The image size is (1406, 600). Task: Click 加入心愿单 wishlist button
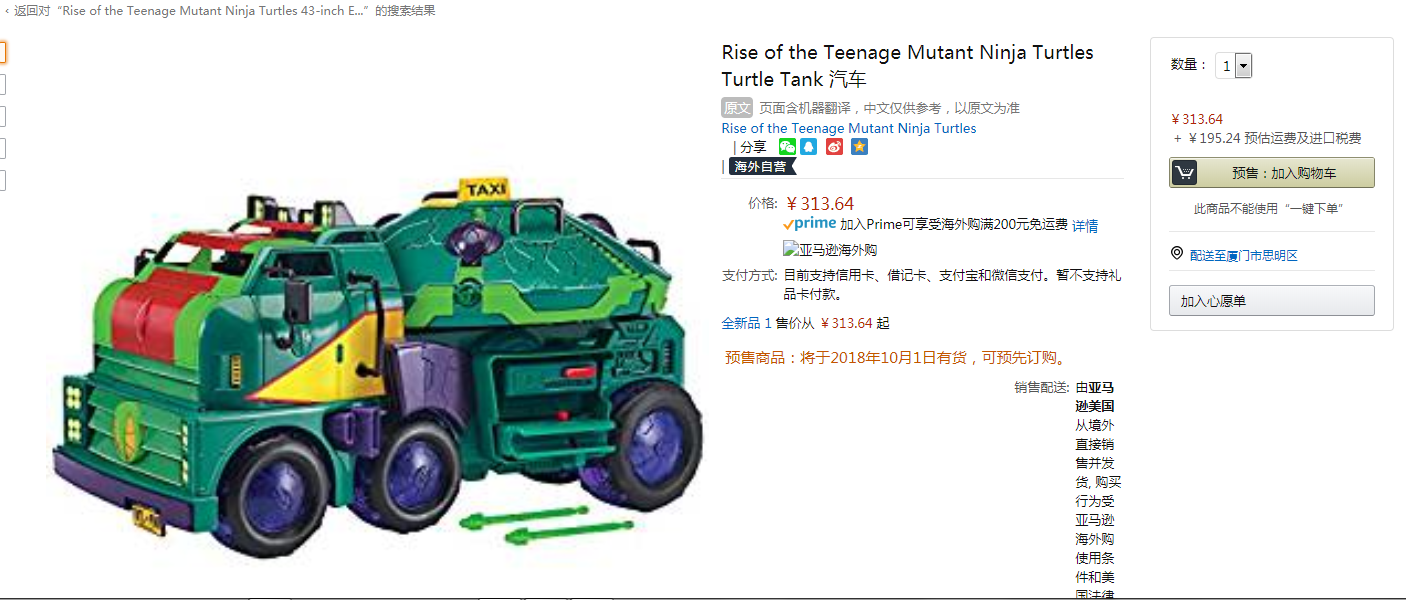click(1272, 301)
